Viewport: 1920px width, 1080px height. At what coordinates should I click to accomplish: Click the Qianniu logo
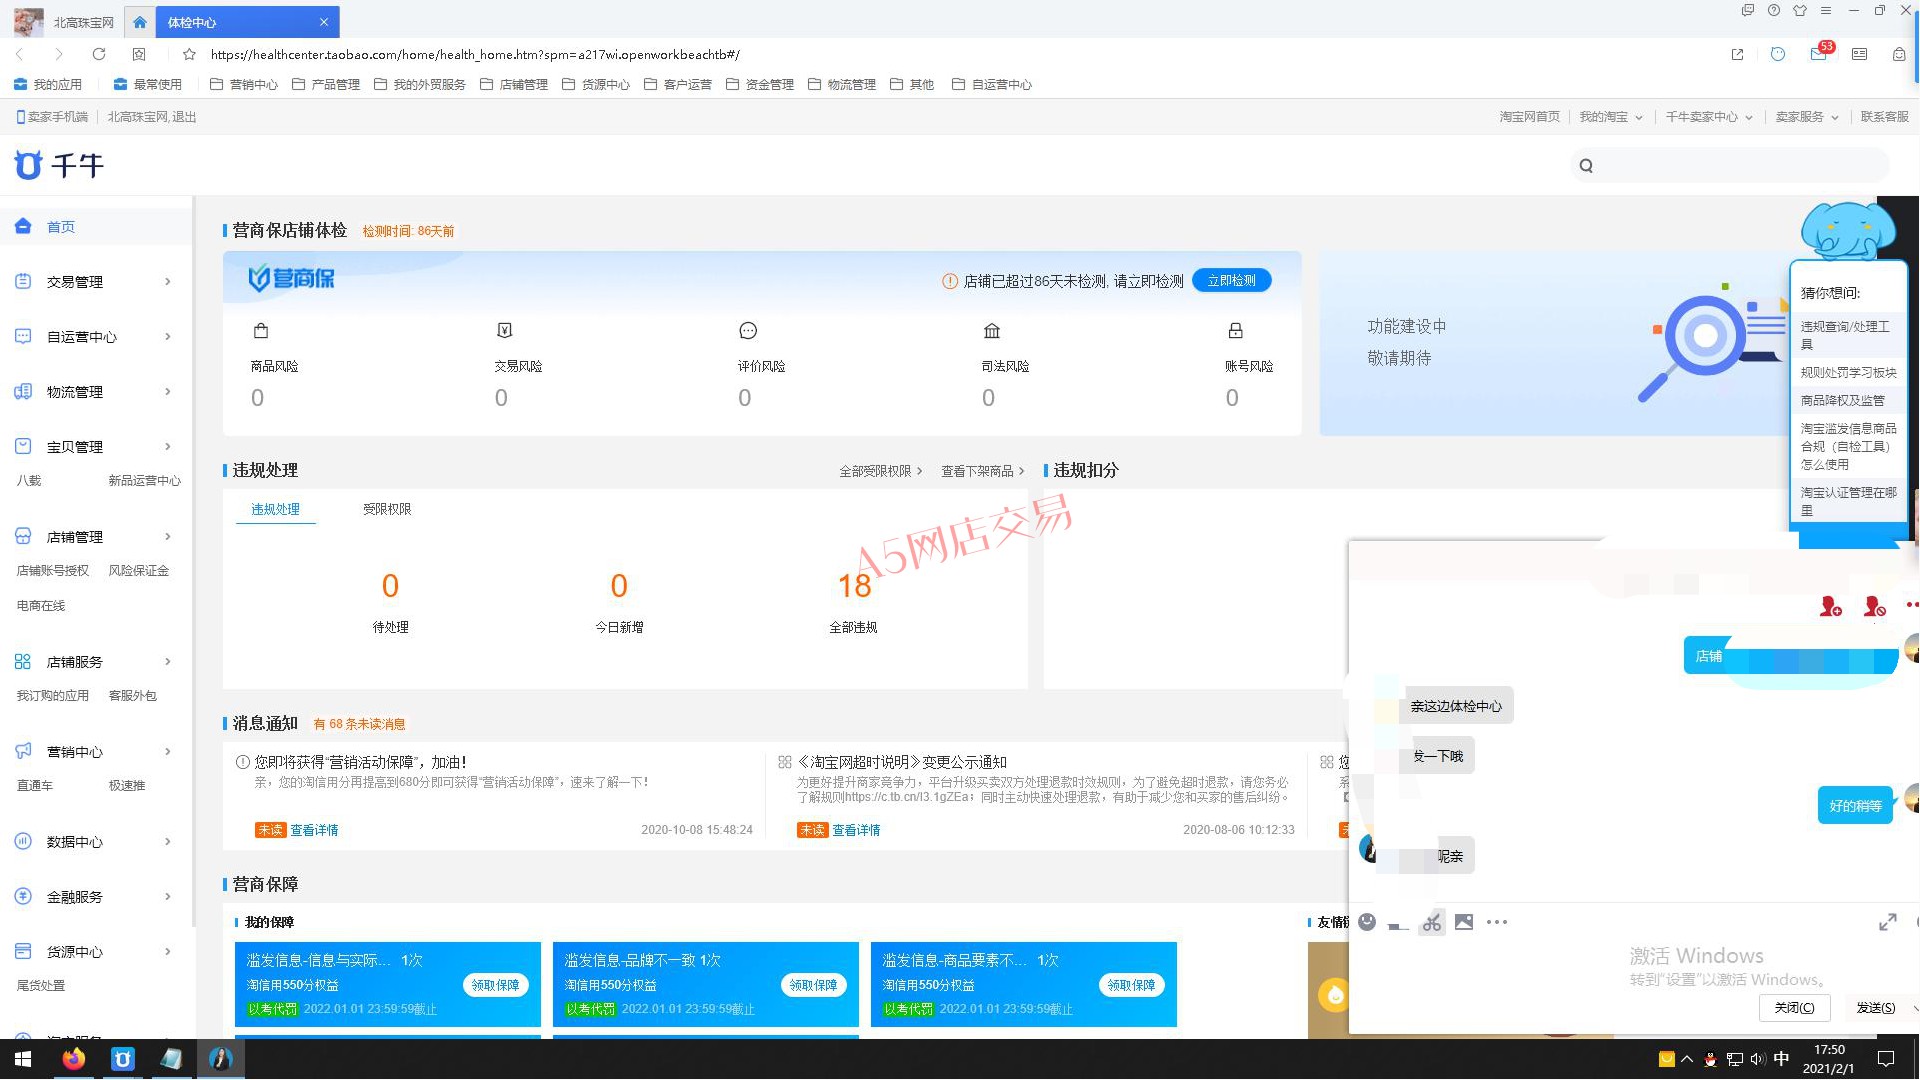(59, 165)
